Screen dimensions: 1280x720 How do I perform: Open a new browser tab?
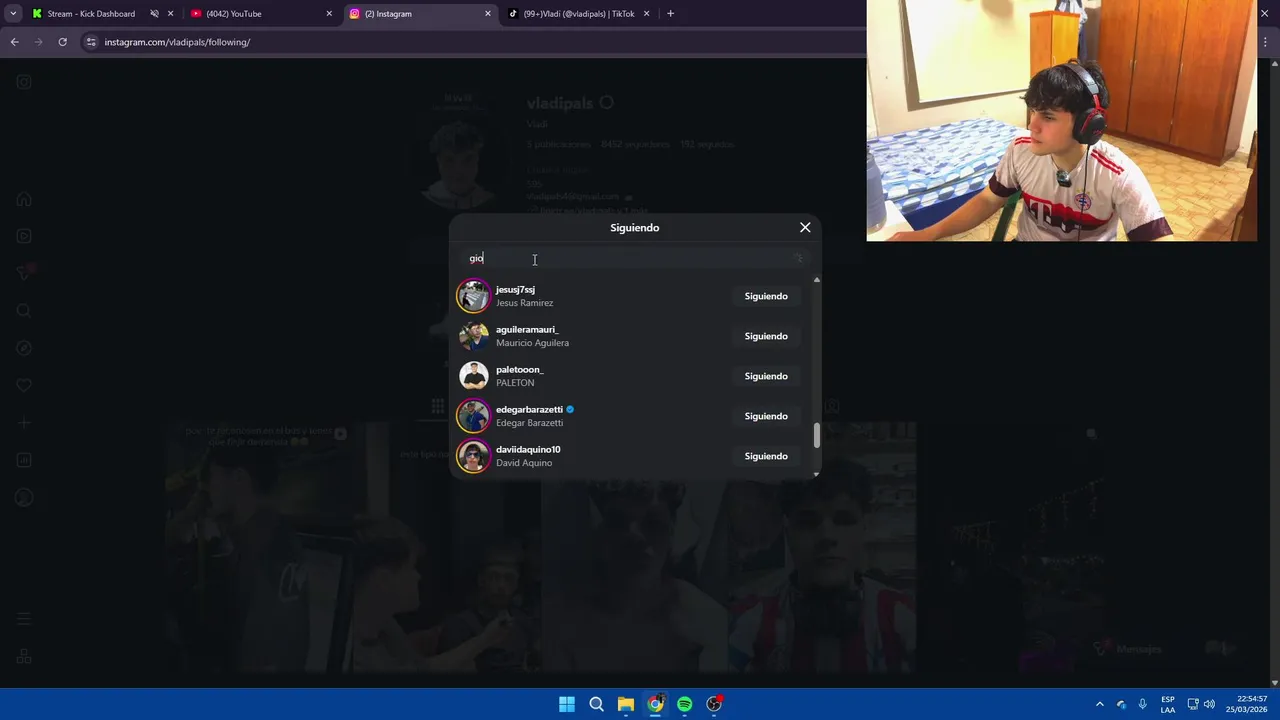670,14
